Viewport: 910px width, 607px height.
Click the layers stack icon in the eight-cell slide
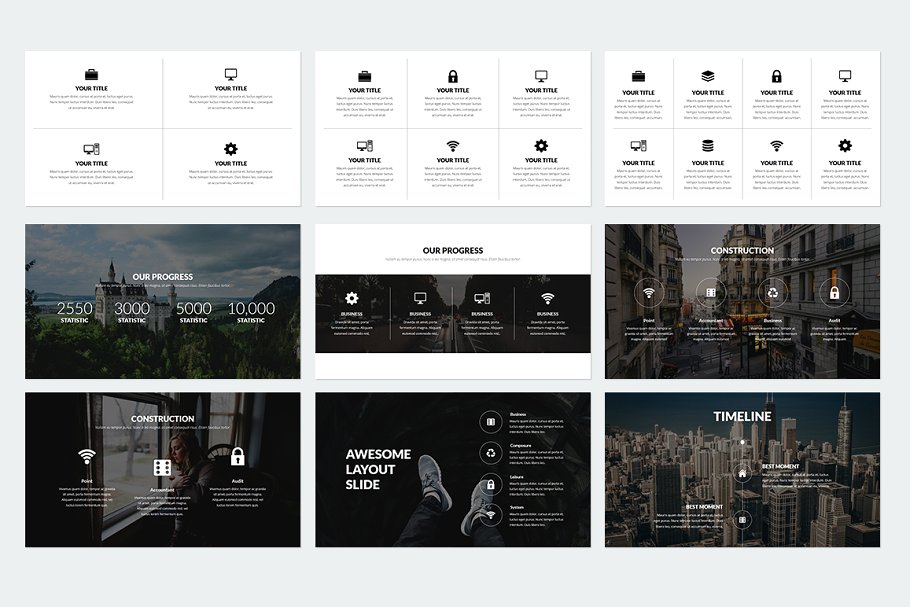(x=707, y=76)
